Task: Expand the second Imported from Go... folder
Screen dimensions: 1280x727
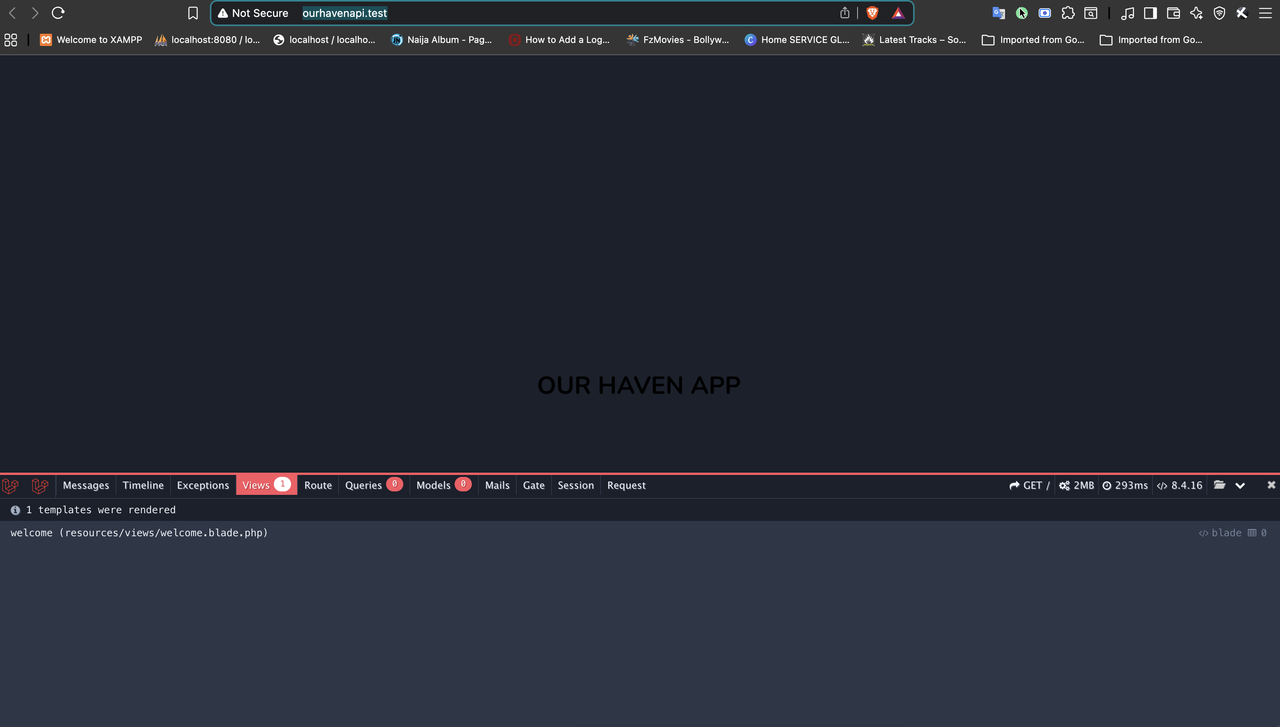Action: (1150, 40)
